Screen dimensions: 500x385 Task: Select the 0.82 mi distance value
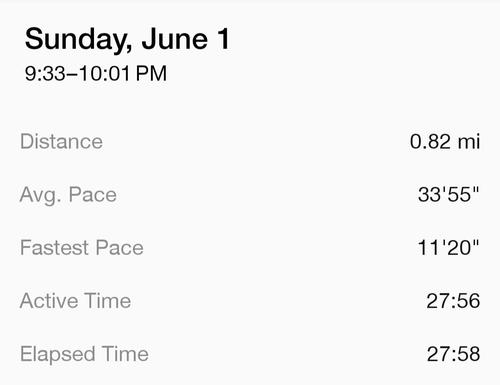[x=445, y=141]
